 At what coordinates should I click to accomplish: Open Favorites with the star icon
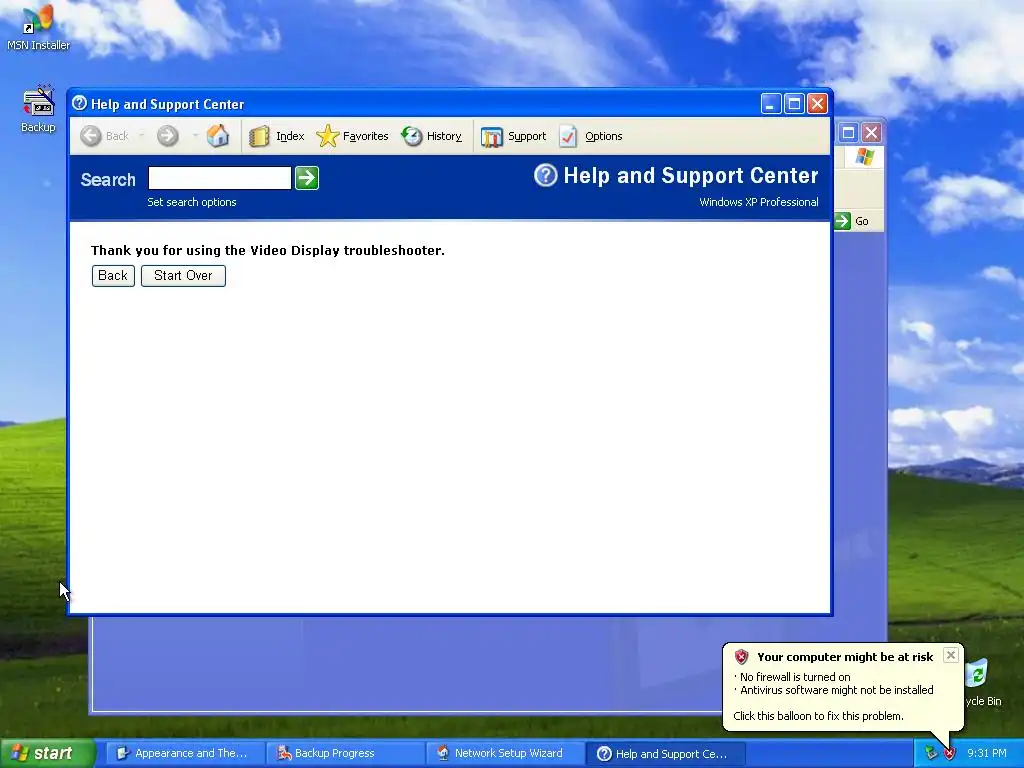coord(327,136)
